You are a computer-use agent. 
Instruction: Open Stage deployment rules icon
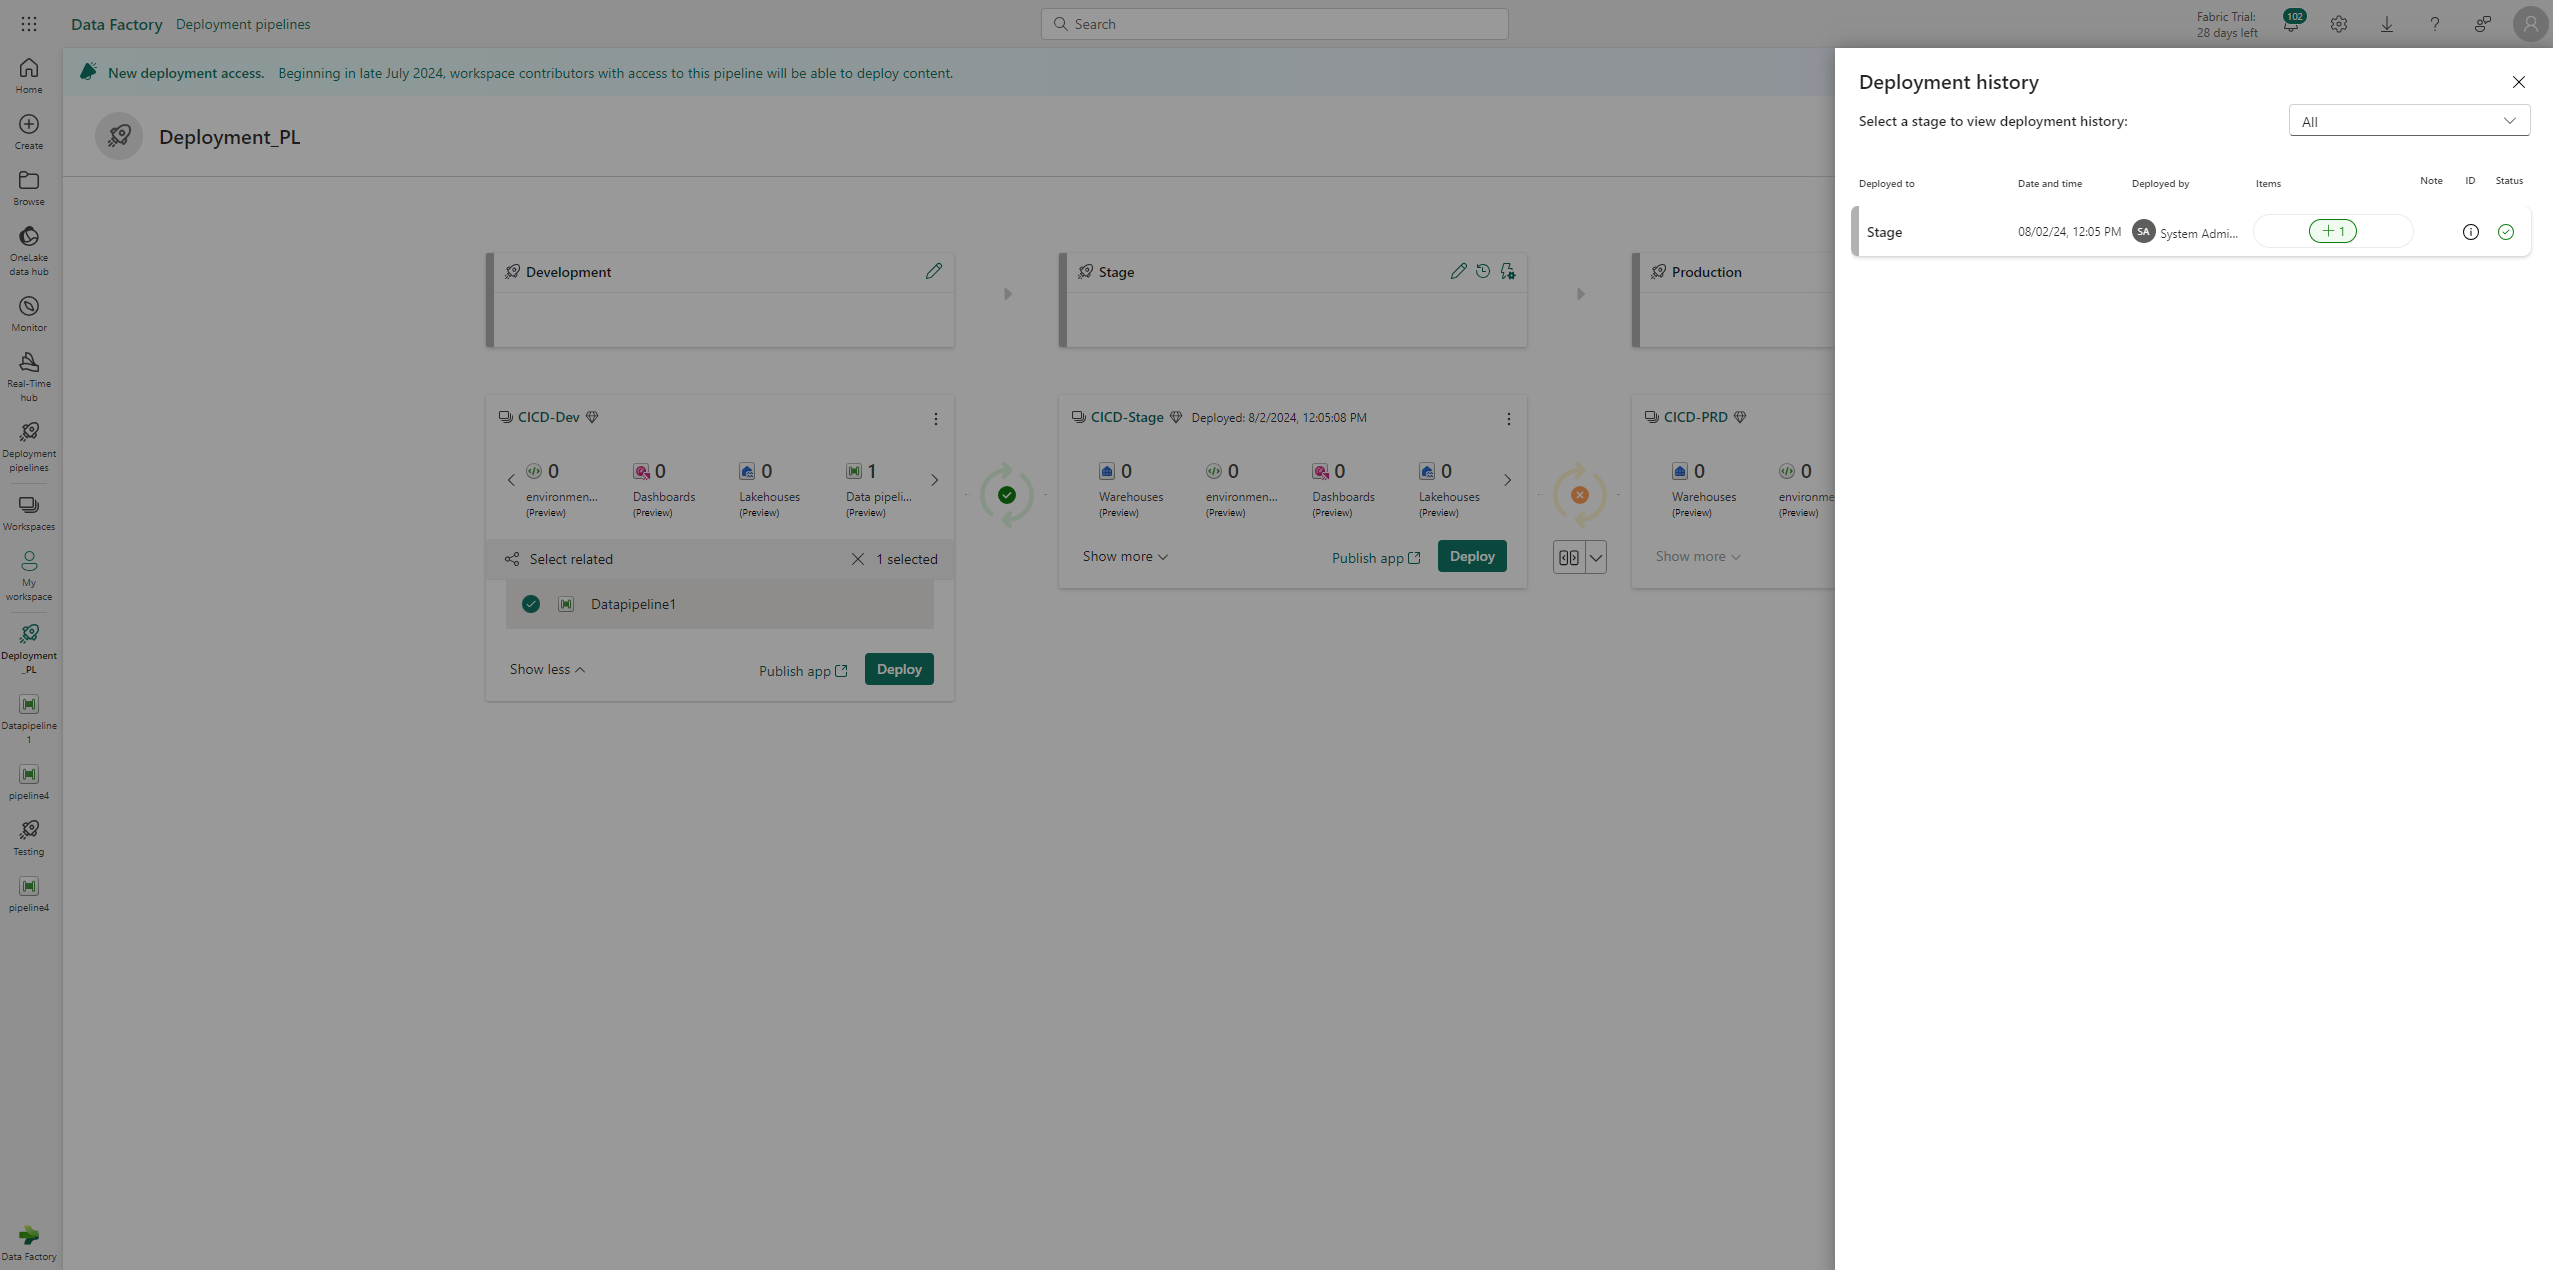1508,271
